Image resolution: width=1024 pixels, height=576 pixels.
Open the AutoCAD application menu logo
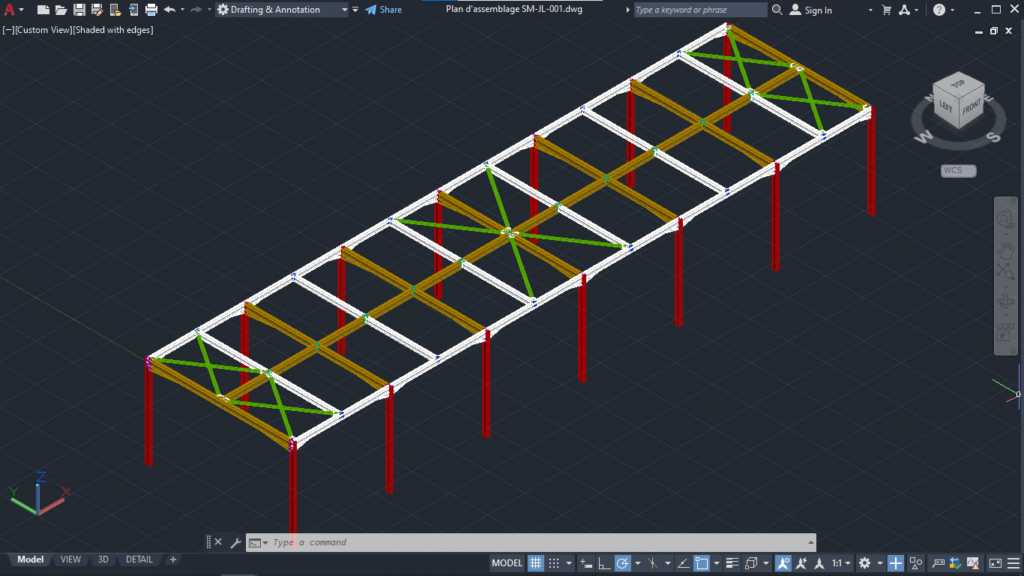click(9, 9)
